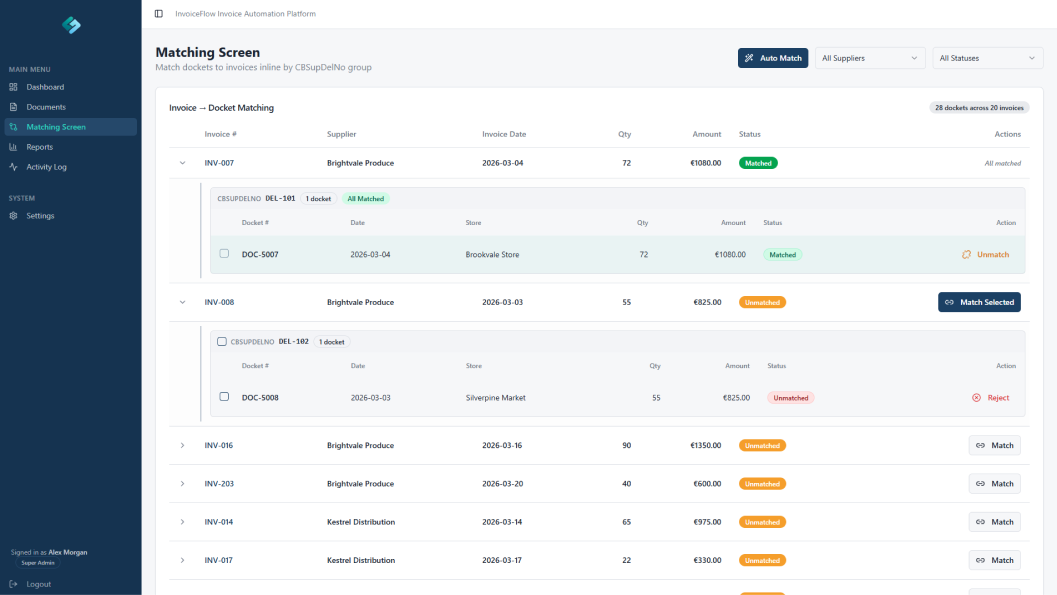
Task: Click the Invoice # column header
Action: pos(220,134)
